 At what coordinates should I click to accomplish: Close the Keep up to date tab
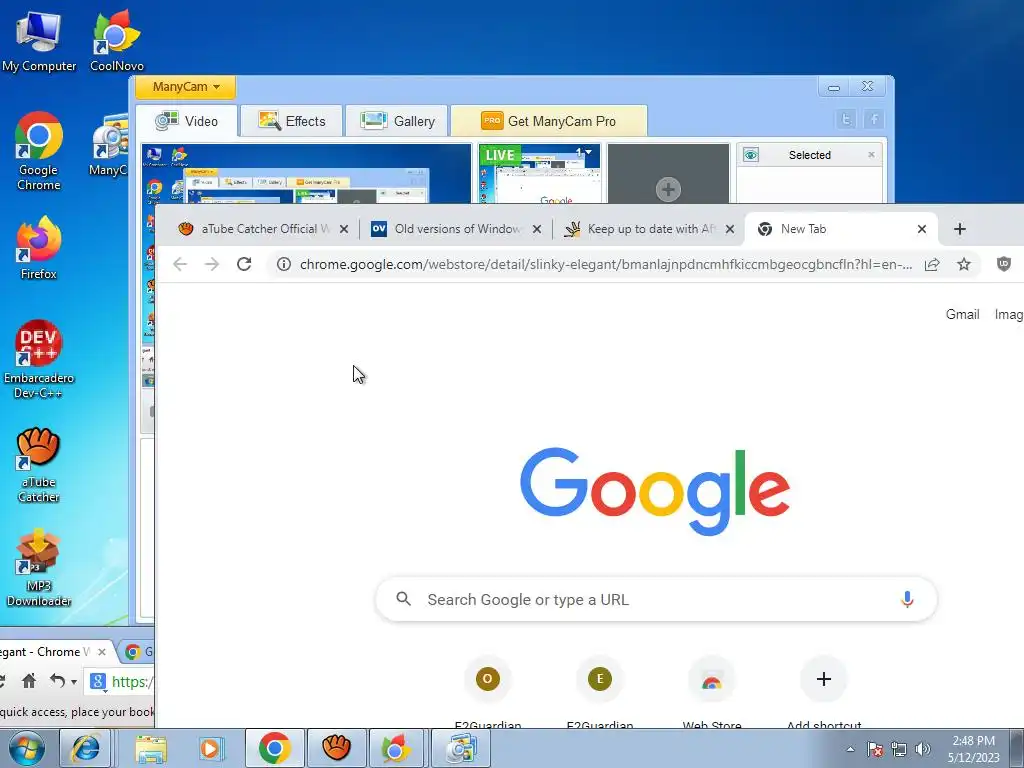pyautogui.click(x=730, y=229)
